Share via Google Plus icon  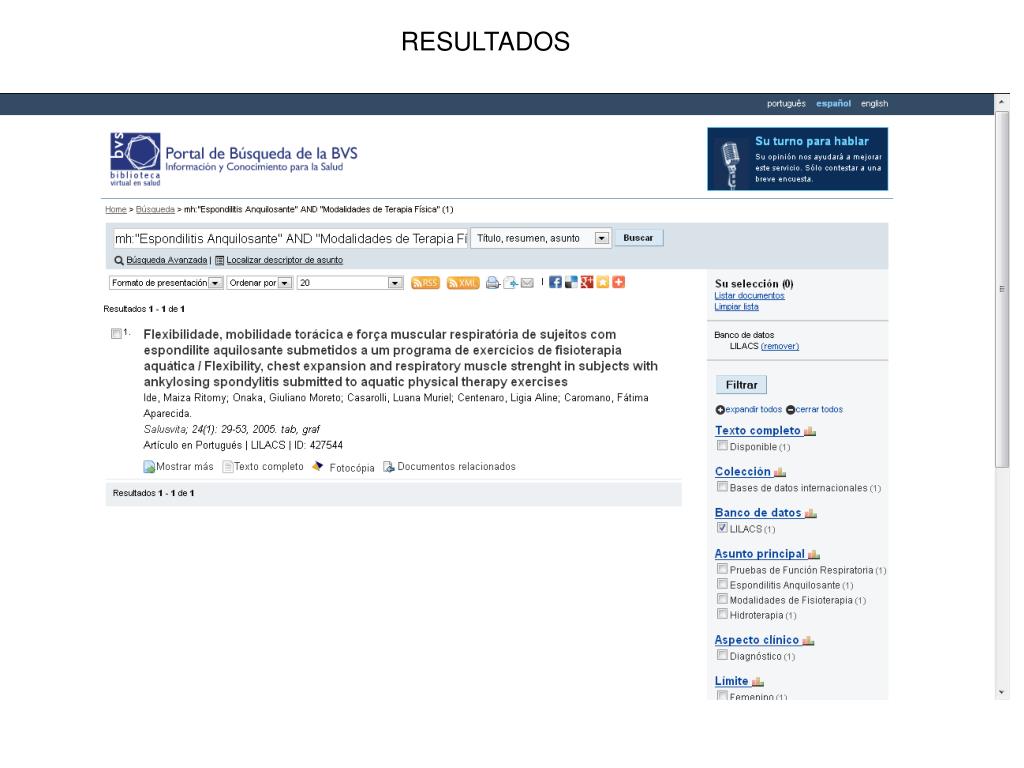[587, 282]
